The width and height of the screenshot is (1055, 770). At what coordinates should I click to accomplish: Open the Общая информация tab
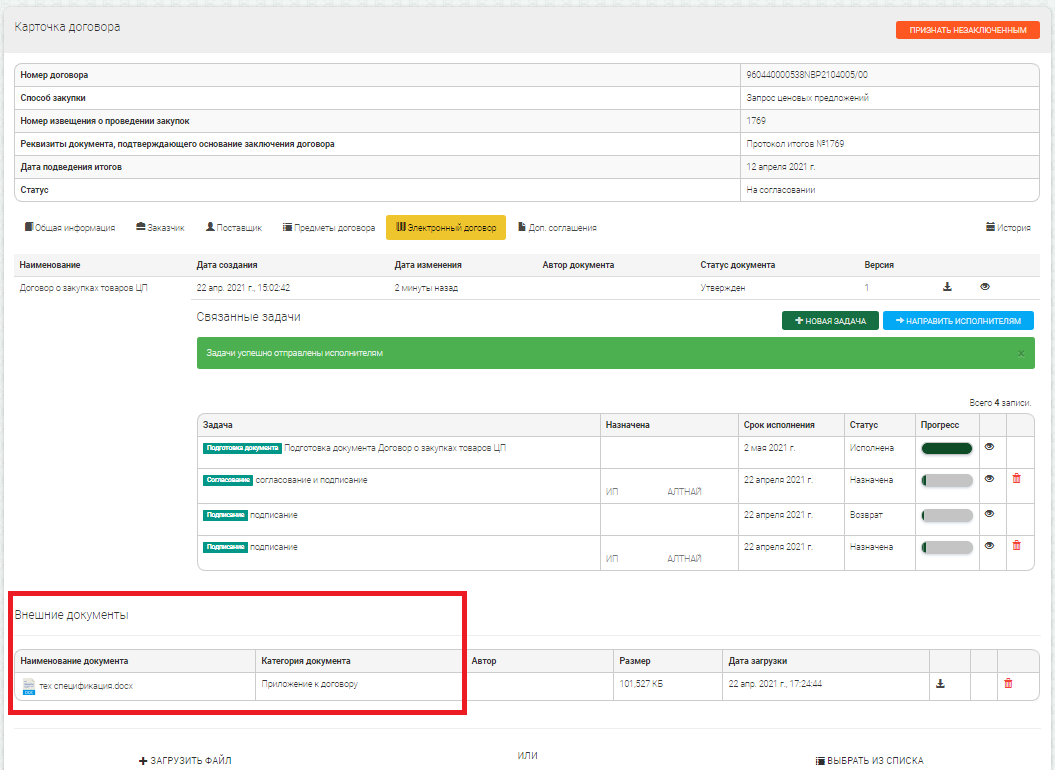coord(69,228)
